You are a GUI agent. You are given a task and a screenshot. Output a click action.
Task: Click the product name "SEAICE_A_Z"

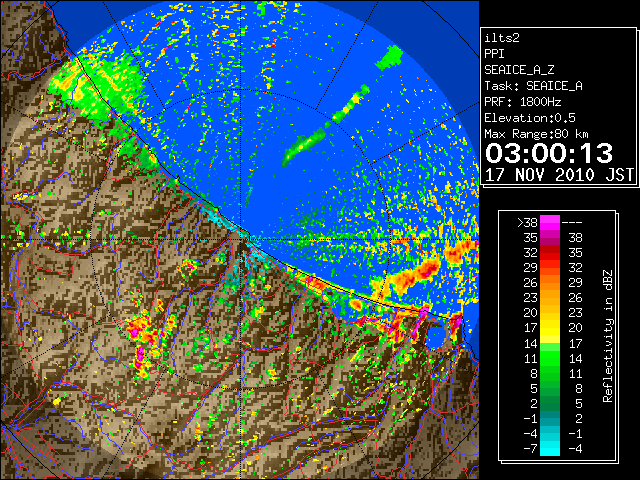[x=519, y=70]
